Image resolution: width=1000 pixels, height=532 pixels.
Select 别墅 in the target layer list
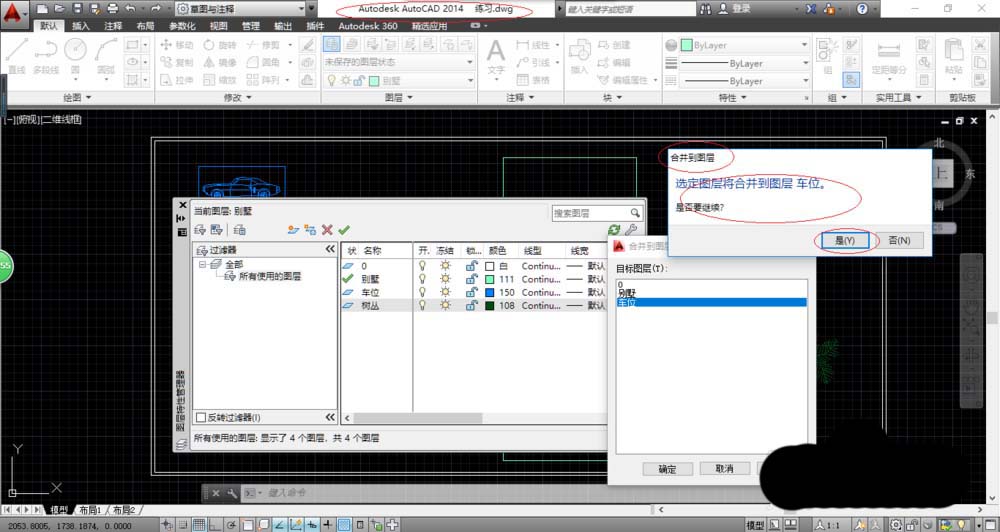click(x=712, y=293)
